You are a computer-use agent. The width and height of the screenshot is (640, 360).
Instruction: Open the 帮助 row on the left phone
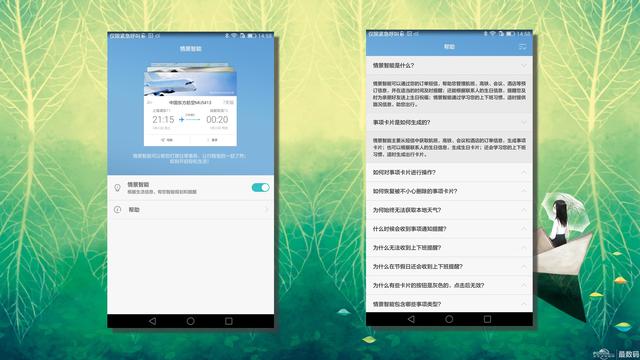click(x=191, y=209)
